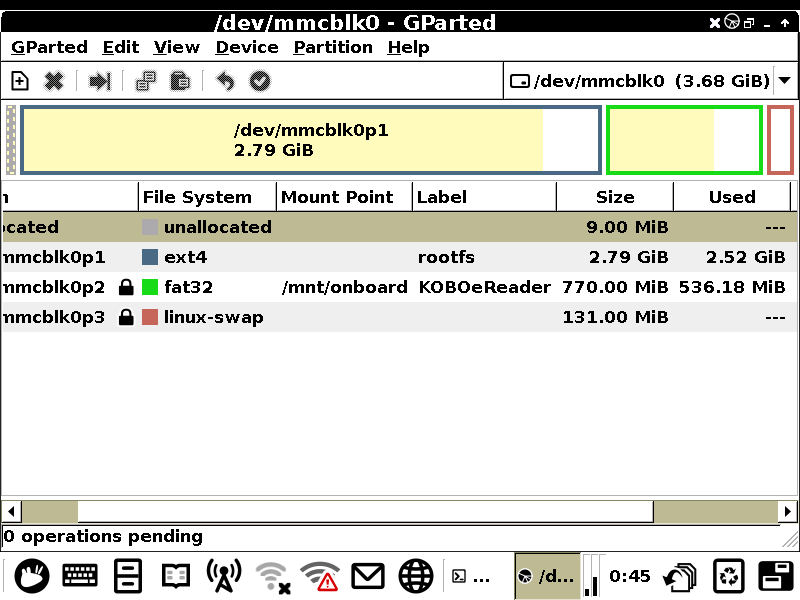Click the 131.00 MiB size value
Screen dimensions: 800x600
click(615, 317)
